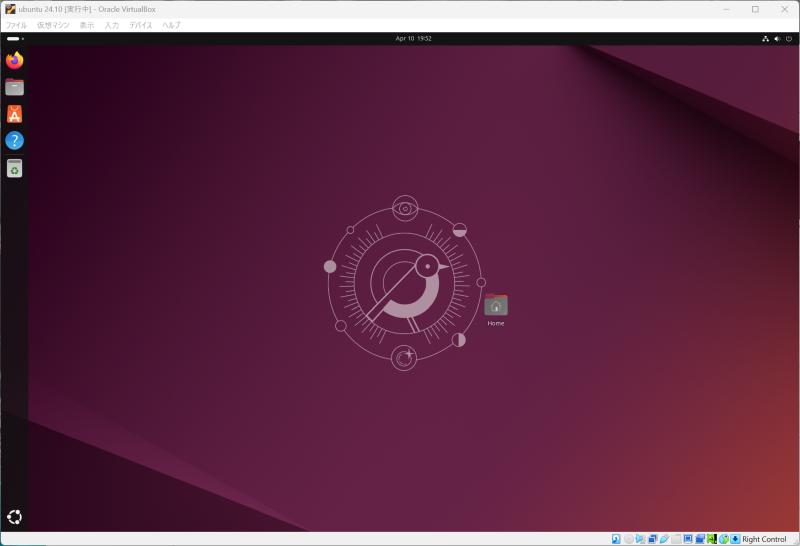This screenshot has height=546, width=800.
Task: Click the blue down-arrow host key icon
Action: coord(735,539)
